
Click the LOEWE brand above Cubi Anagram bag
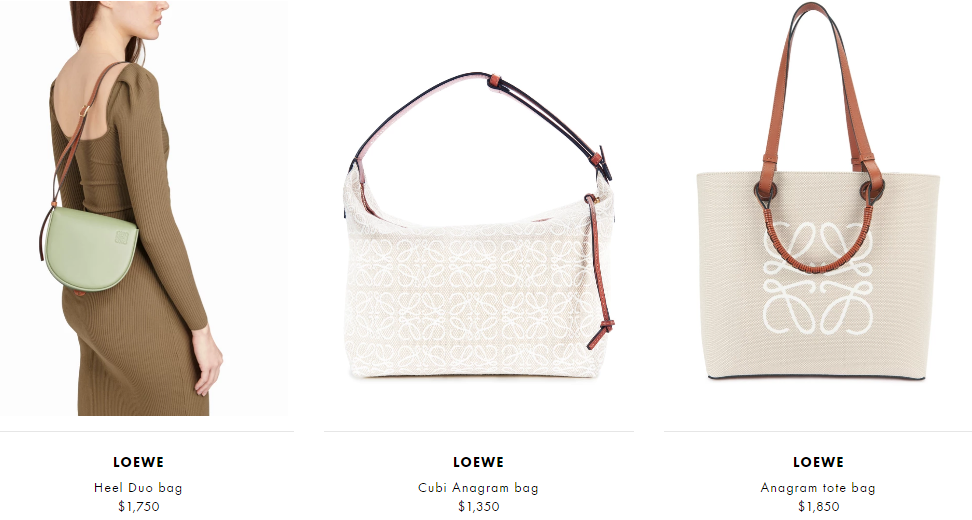[x=479, y=462]
